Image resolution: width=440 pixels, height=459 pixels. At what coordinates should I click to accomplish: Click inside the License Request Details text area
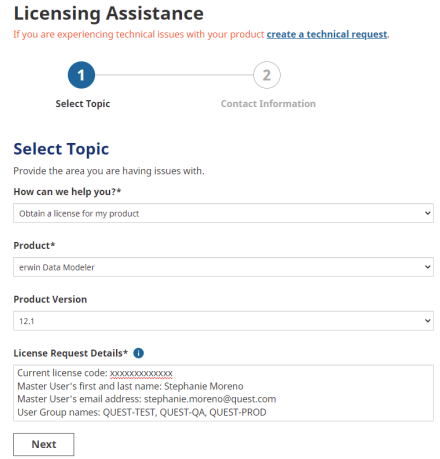[x=223, y=393]
